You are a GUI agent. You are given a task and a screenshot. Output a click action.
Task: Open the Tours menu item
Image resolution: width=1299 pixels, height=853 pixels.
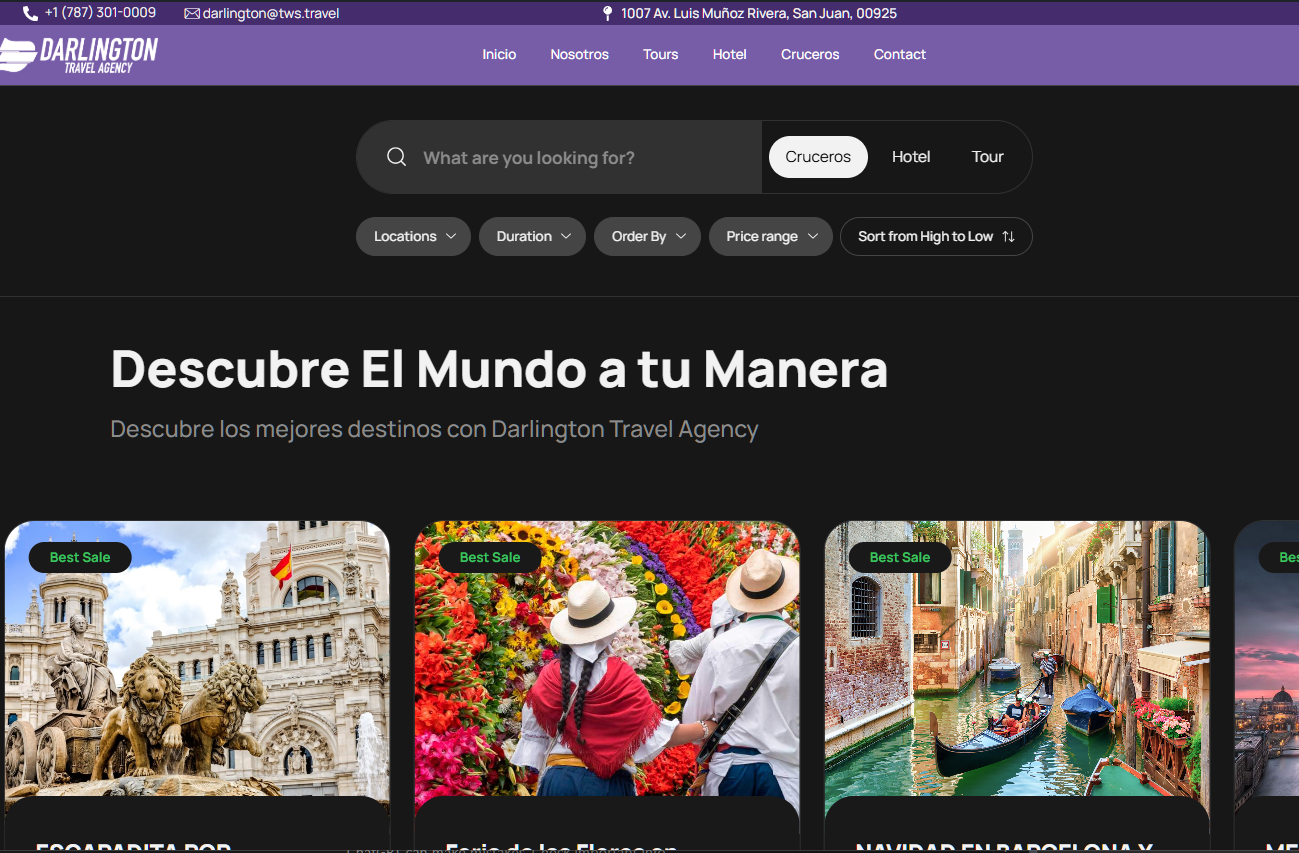pos(660,55)
